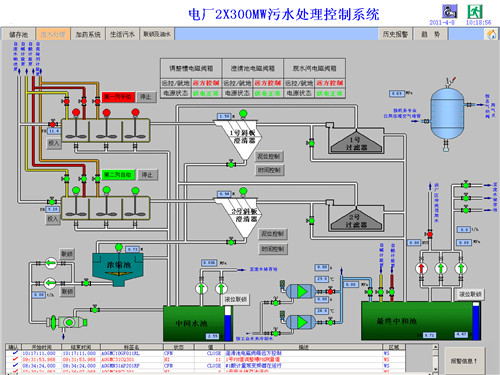Click the 1号过滤器 filter symbol
This screenshot has height=375, width=500.
(356, 143)
